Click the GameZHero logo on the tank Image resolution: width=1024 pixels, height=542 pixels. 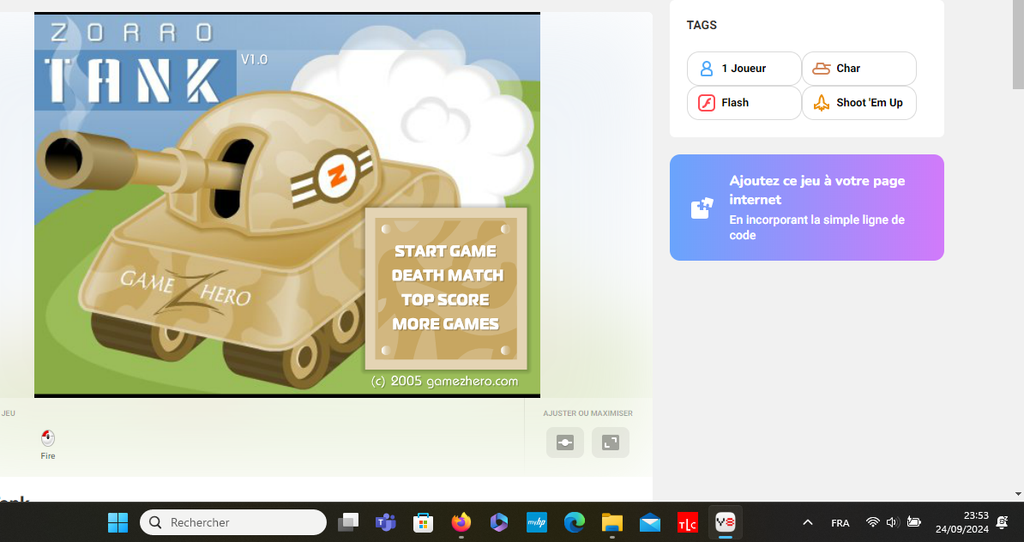tap(185, 290)
